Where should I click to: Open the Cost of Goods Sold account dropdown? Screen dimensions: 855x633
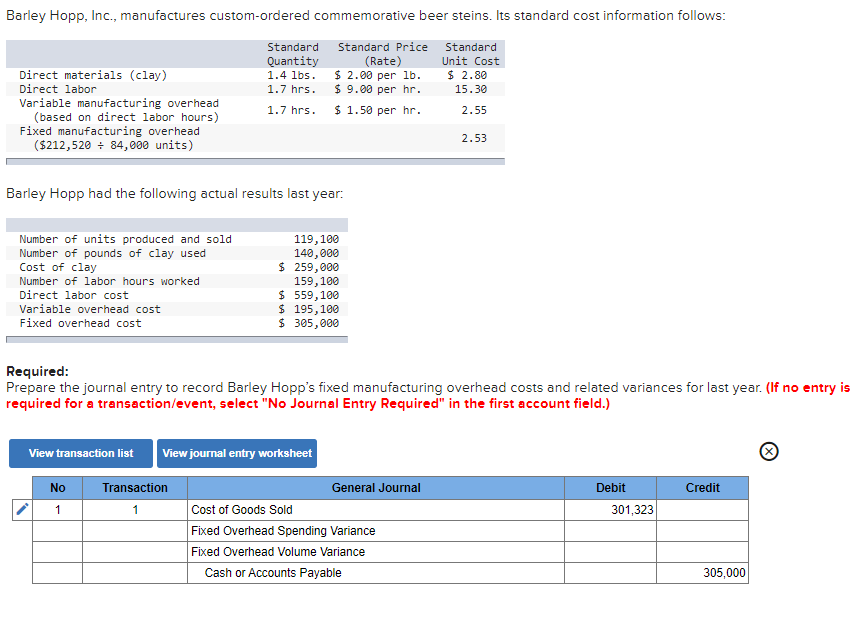tap(376, 510)
